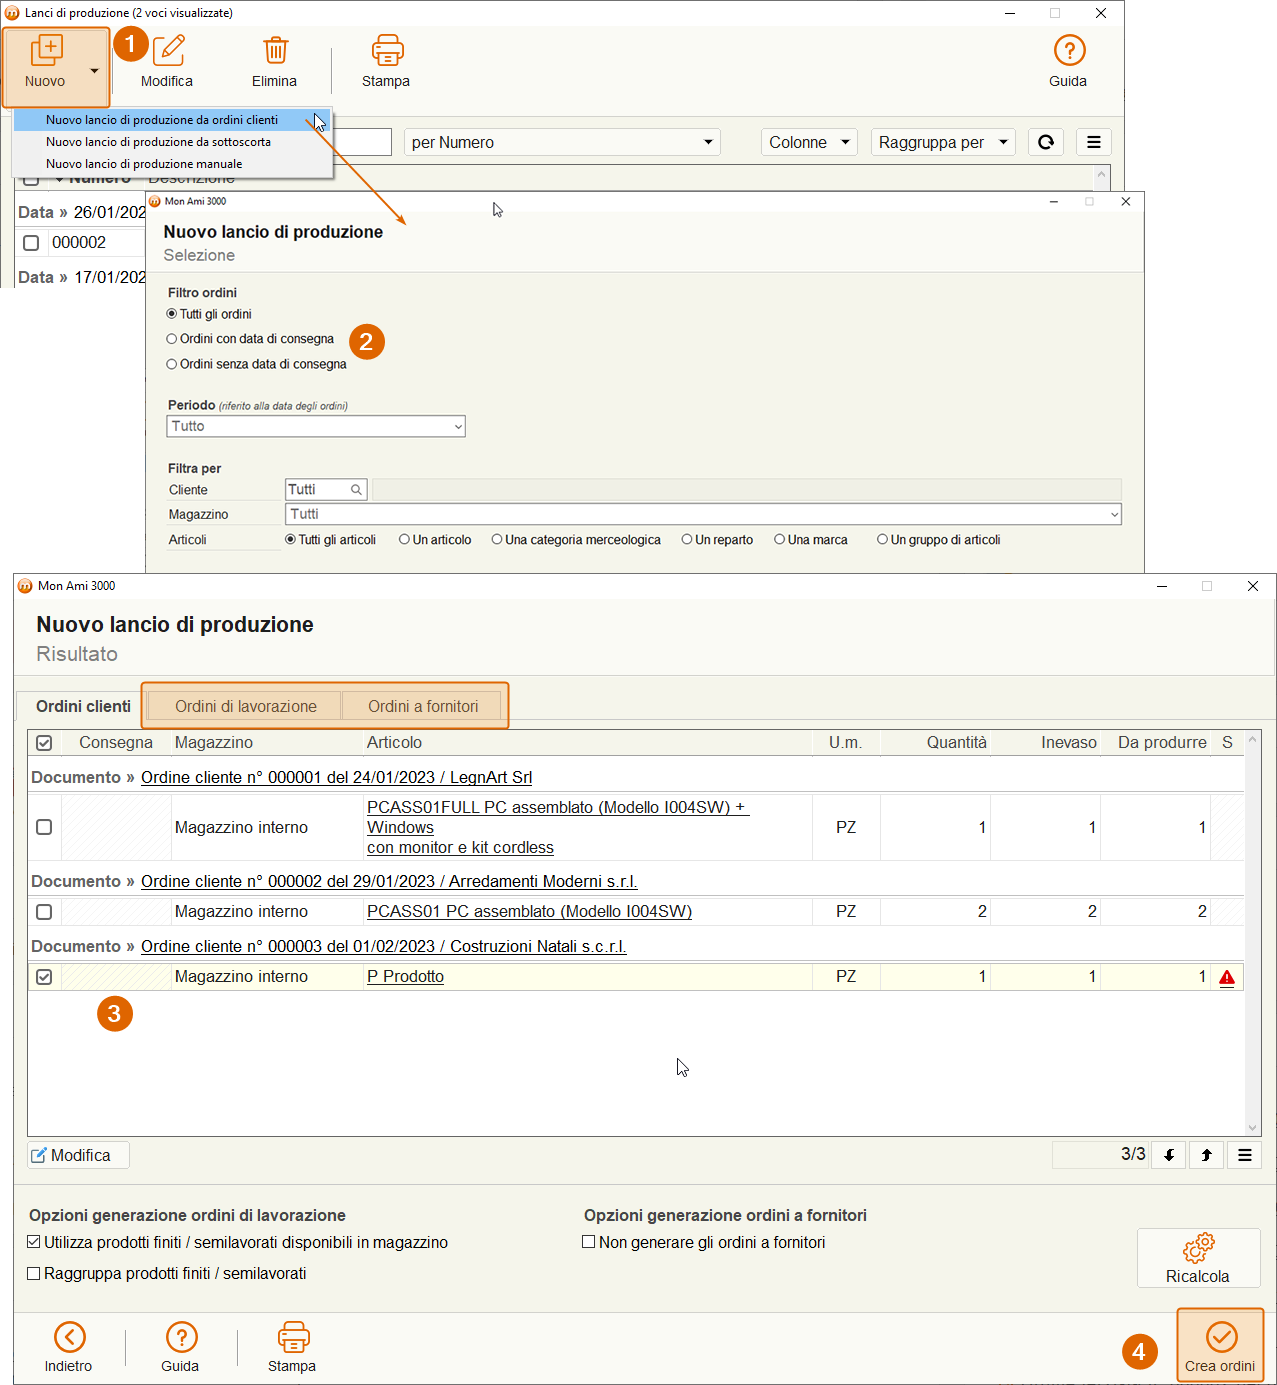1277x1385 pixels.
Task: Open the hamburger menu icon in Lanci window
Action: (1094, 142)
